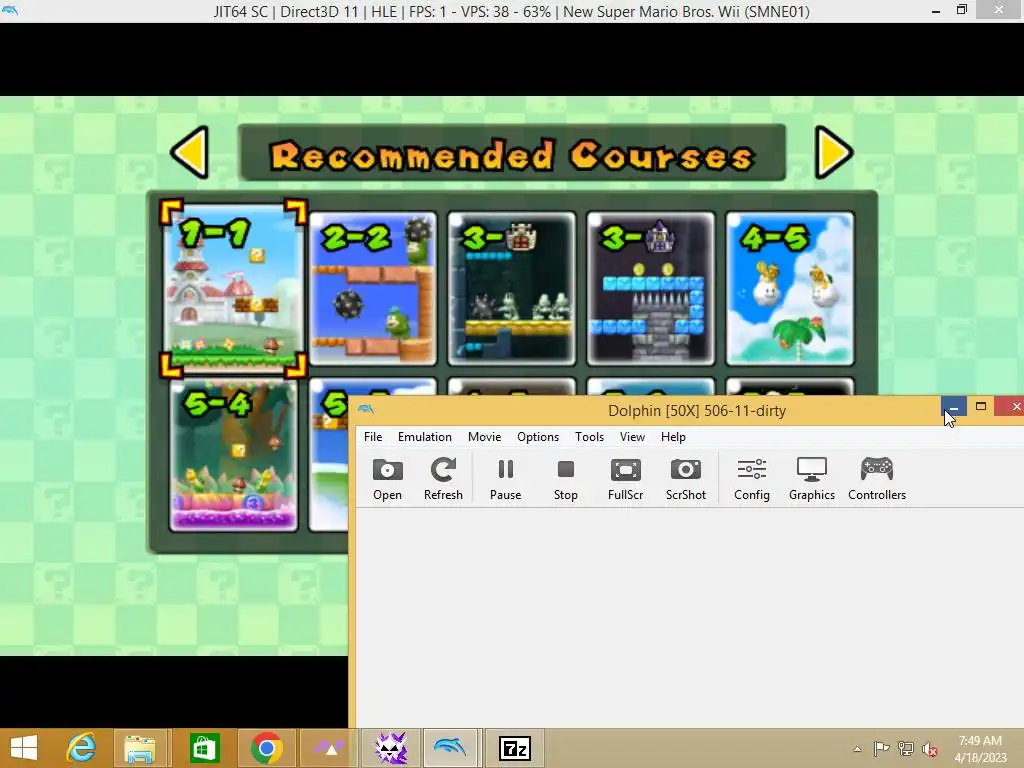
Task: Open the Options menu
Action: 538,437
